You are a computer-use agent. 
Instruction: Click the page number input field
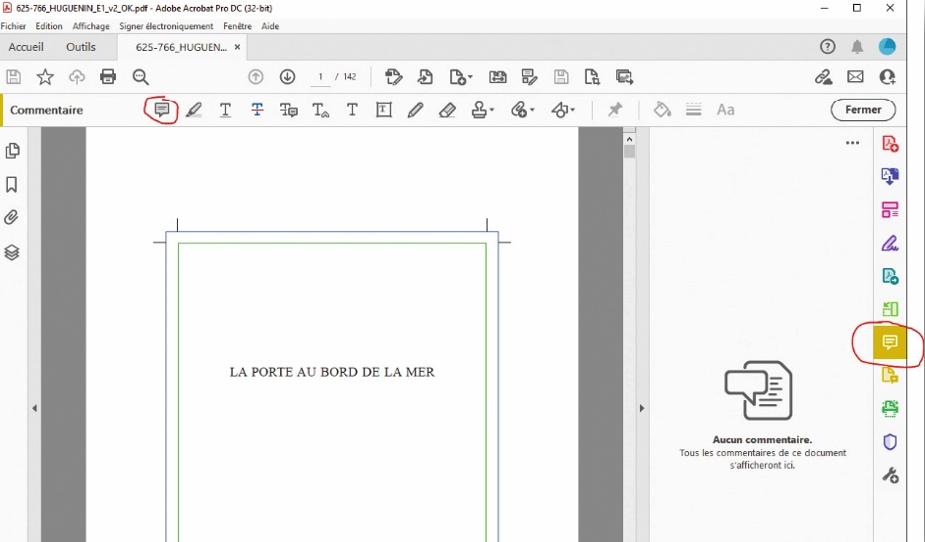(321, 77)
